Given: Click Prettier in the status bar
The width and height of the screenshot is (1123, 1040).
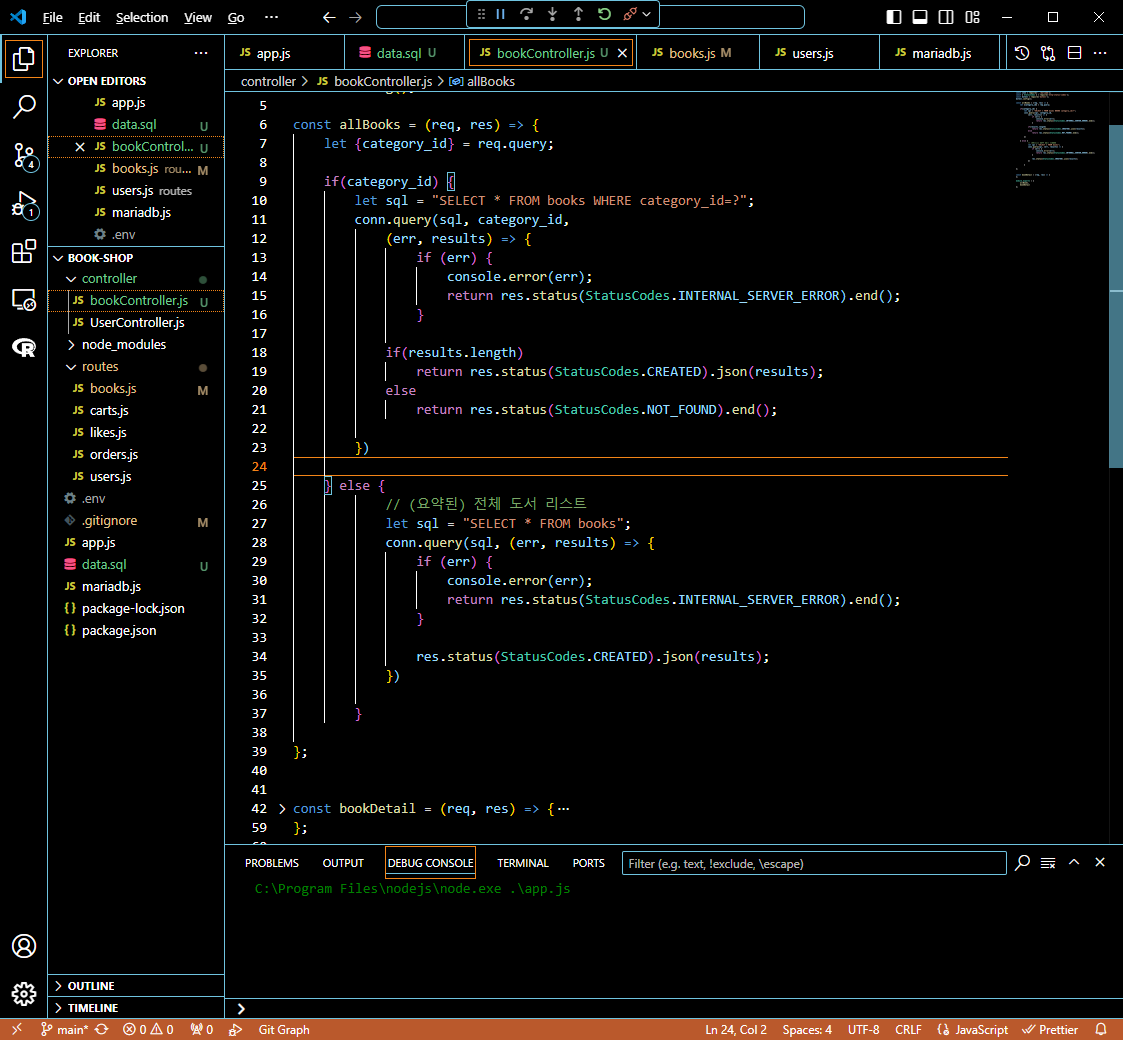Looking at the screenshot, I should (1050, 1029).
